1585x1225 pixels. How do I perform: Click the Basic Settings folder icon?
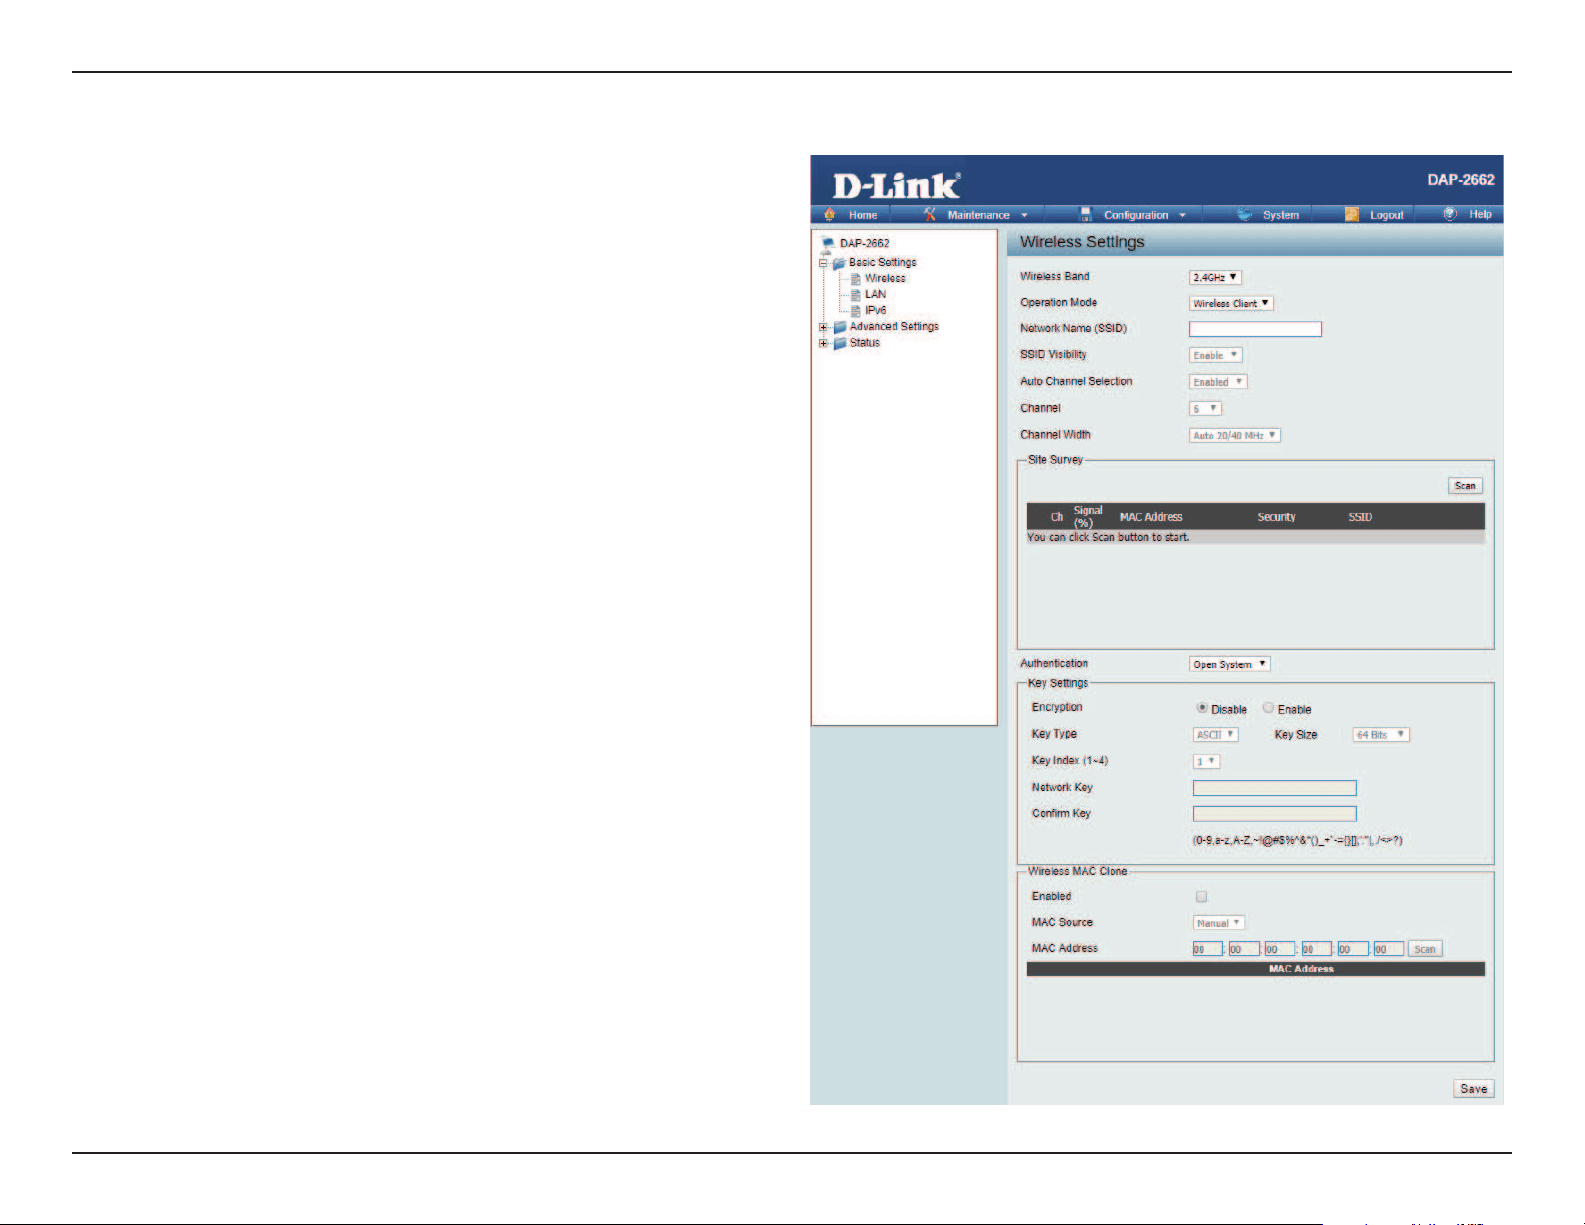(839, 263)
